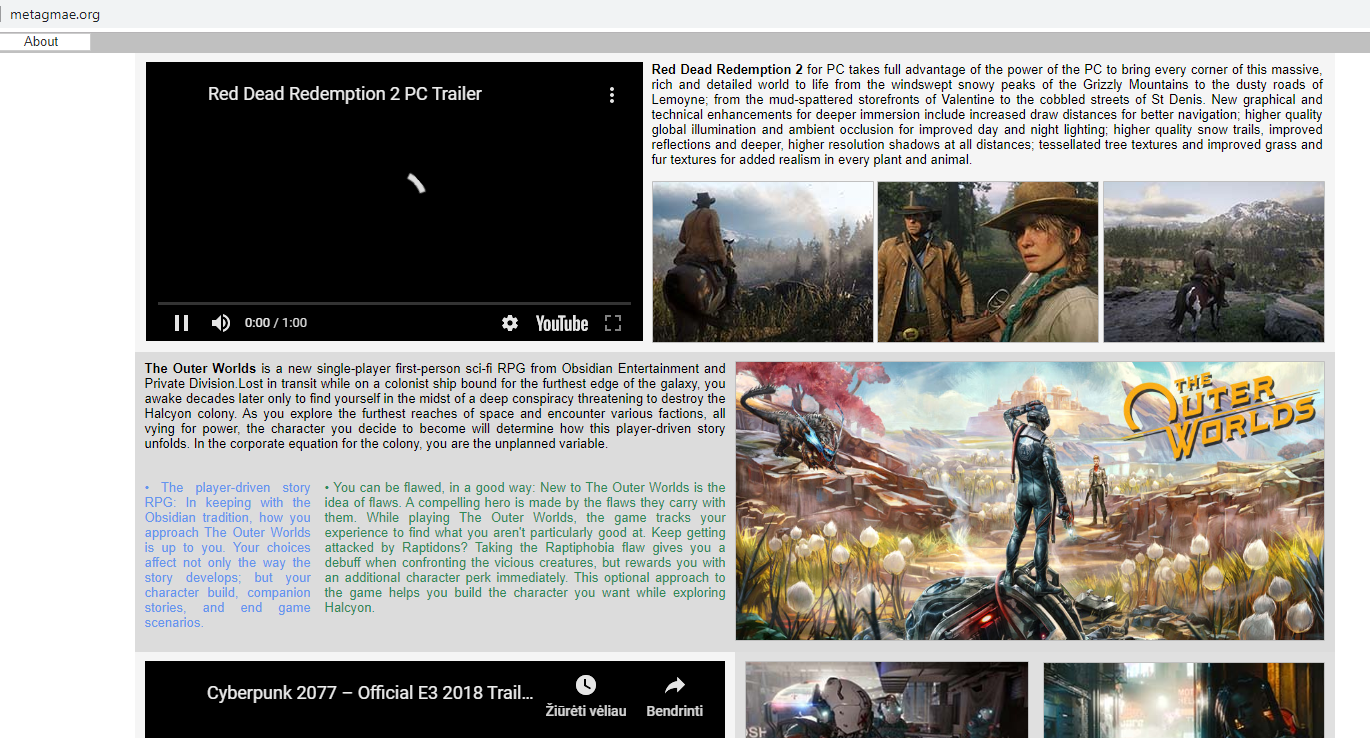Pause the Red Dead Redemption 2 trailer

click(181, 323)
